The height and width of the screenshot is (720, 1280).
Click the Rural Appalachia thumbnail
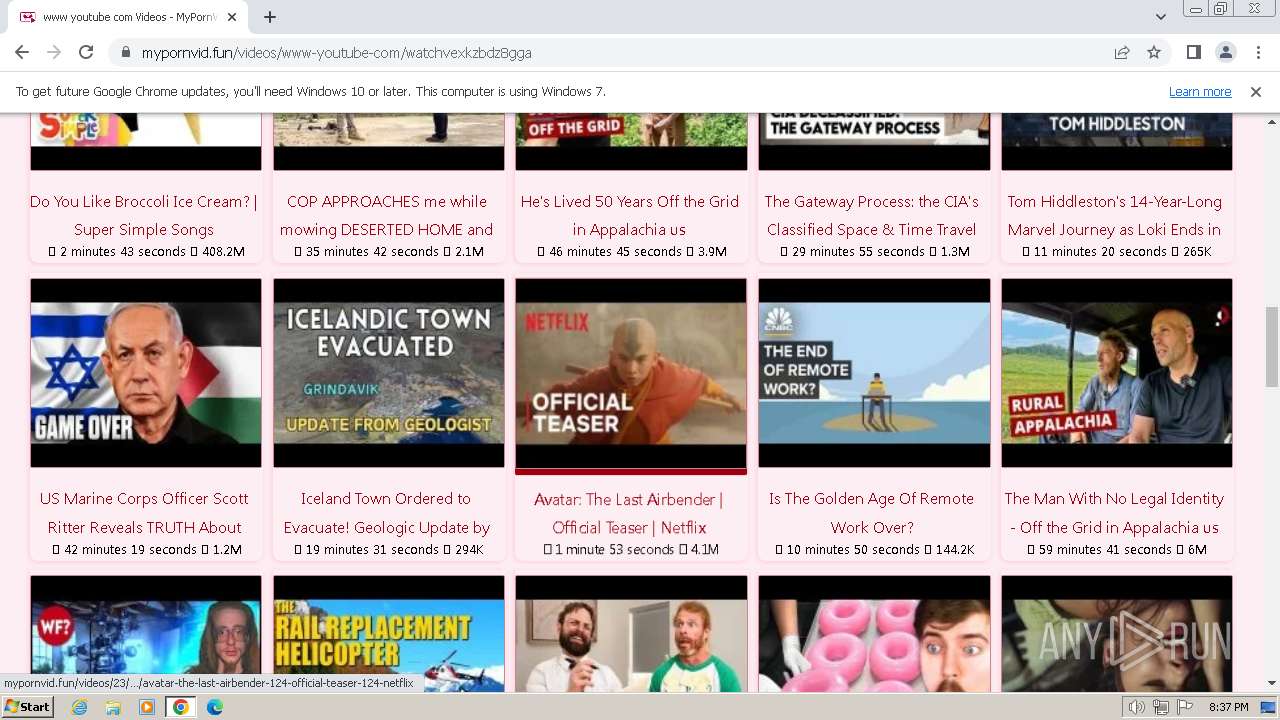tap(1117, 373)
